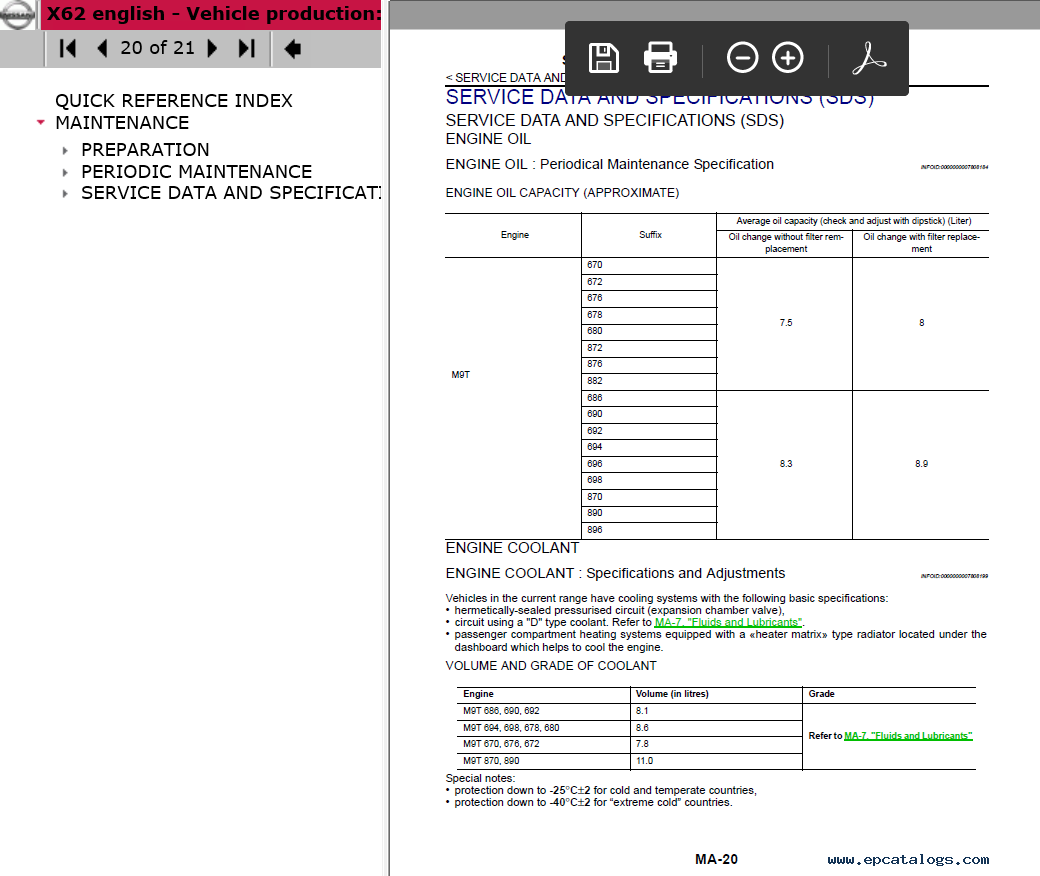1040x876 pixels.
Task: Click the blue SERVICE DATA AND SPECIFICATIONS (SDS) heading
Action: coord(660,97)
